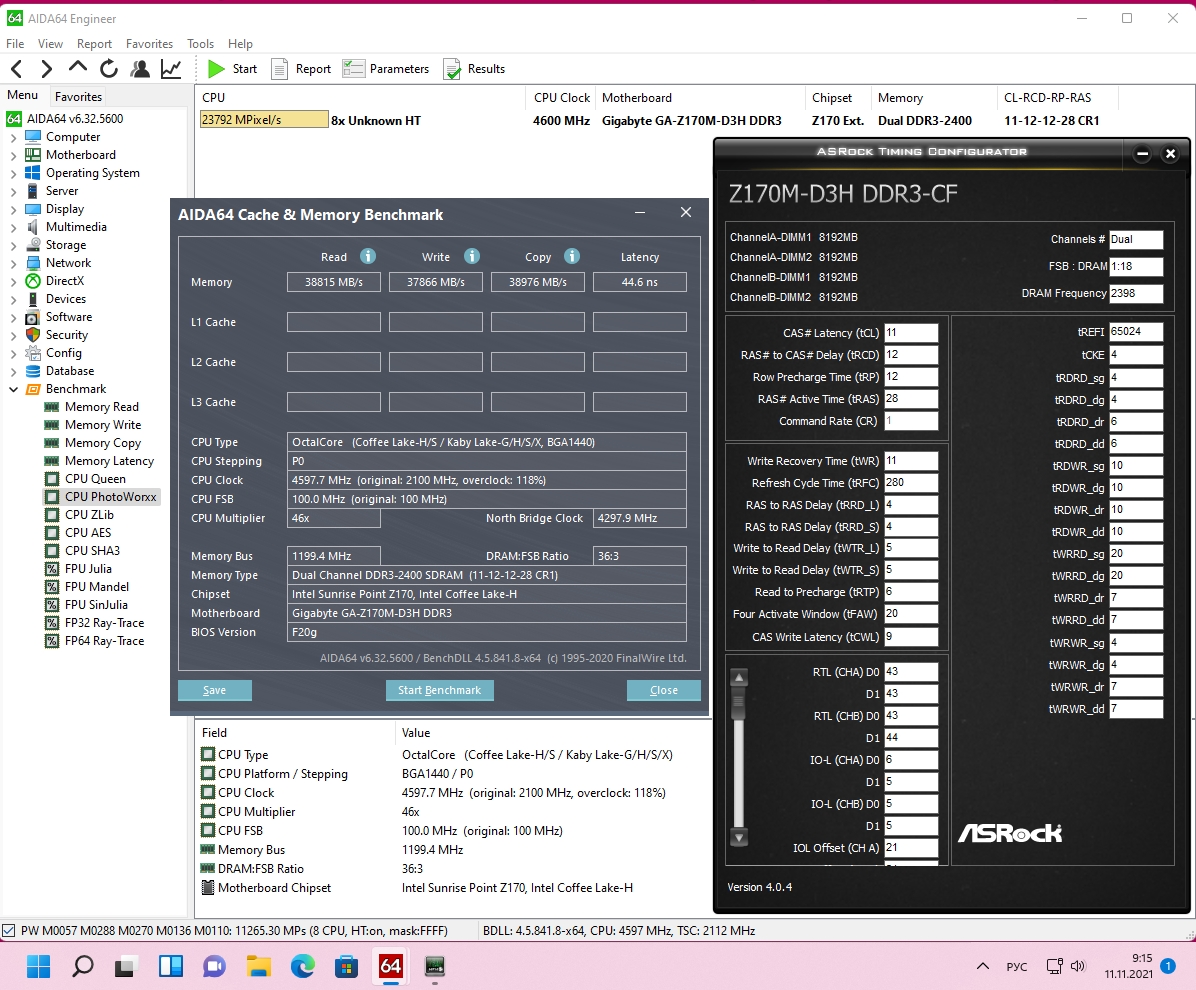Expand the Operating System node
The width and height of the screenshot is (1196, 990).
13,173
